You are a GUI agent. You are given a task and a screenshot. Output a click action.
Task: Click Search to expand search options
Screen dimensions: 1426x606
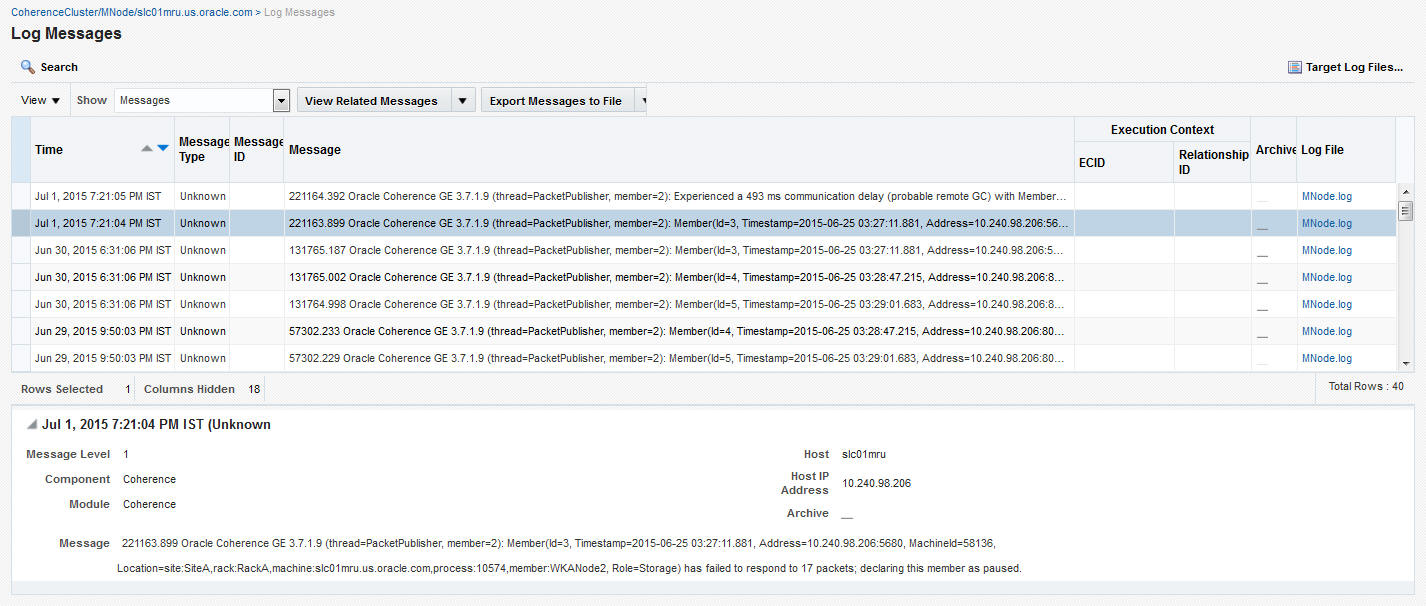(x=58, y=66)
